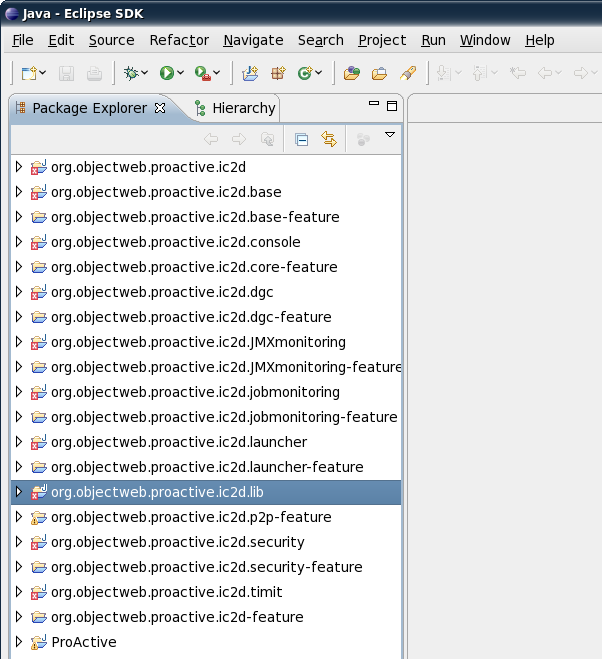
Task: Open the New wizard dropdown arrow
Action: [x=43, y=73]
